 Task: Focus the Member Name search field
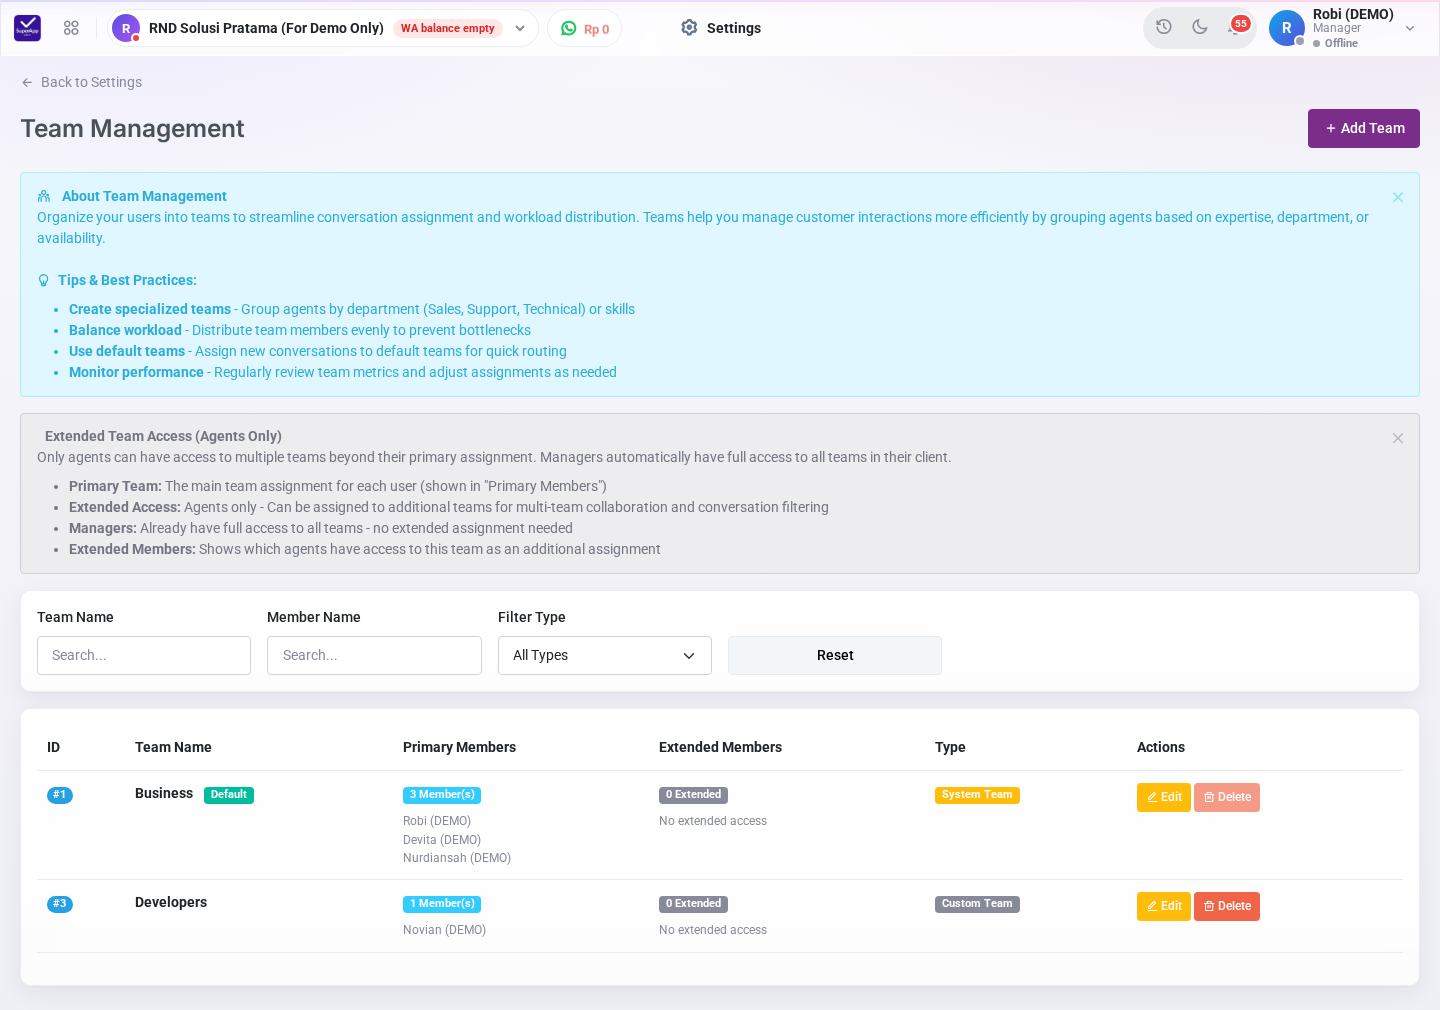coord(374,655)
